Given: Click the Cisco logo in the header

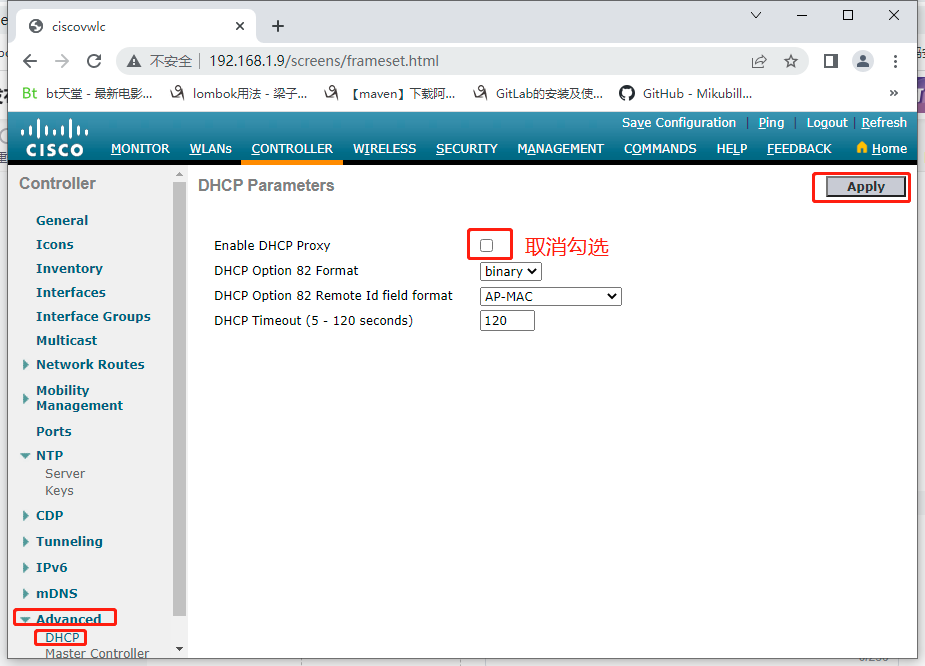Looking at the screenshot, I should (53, 138).
